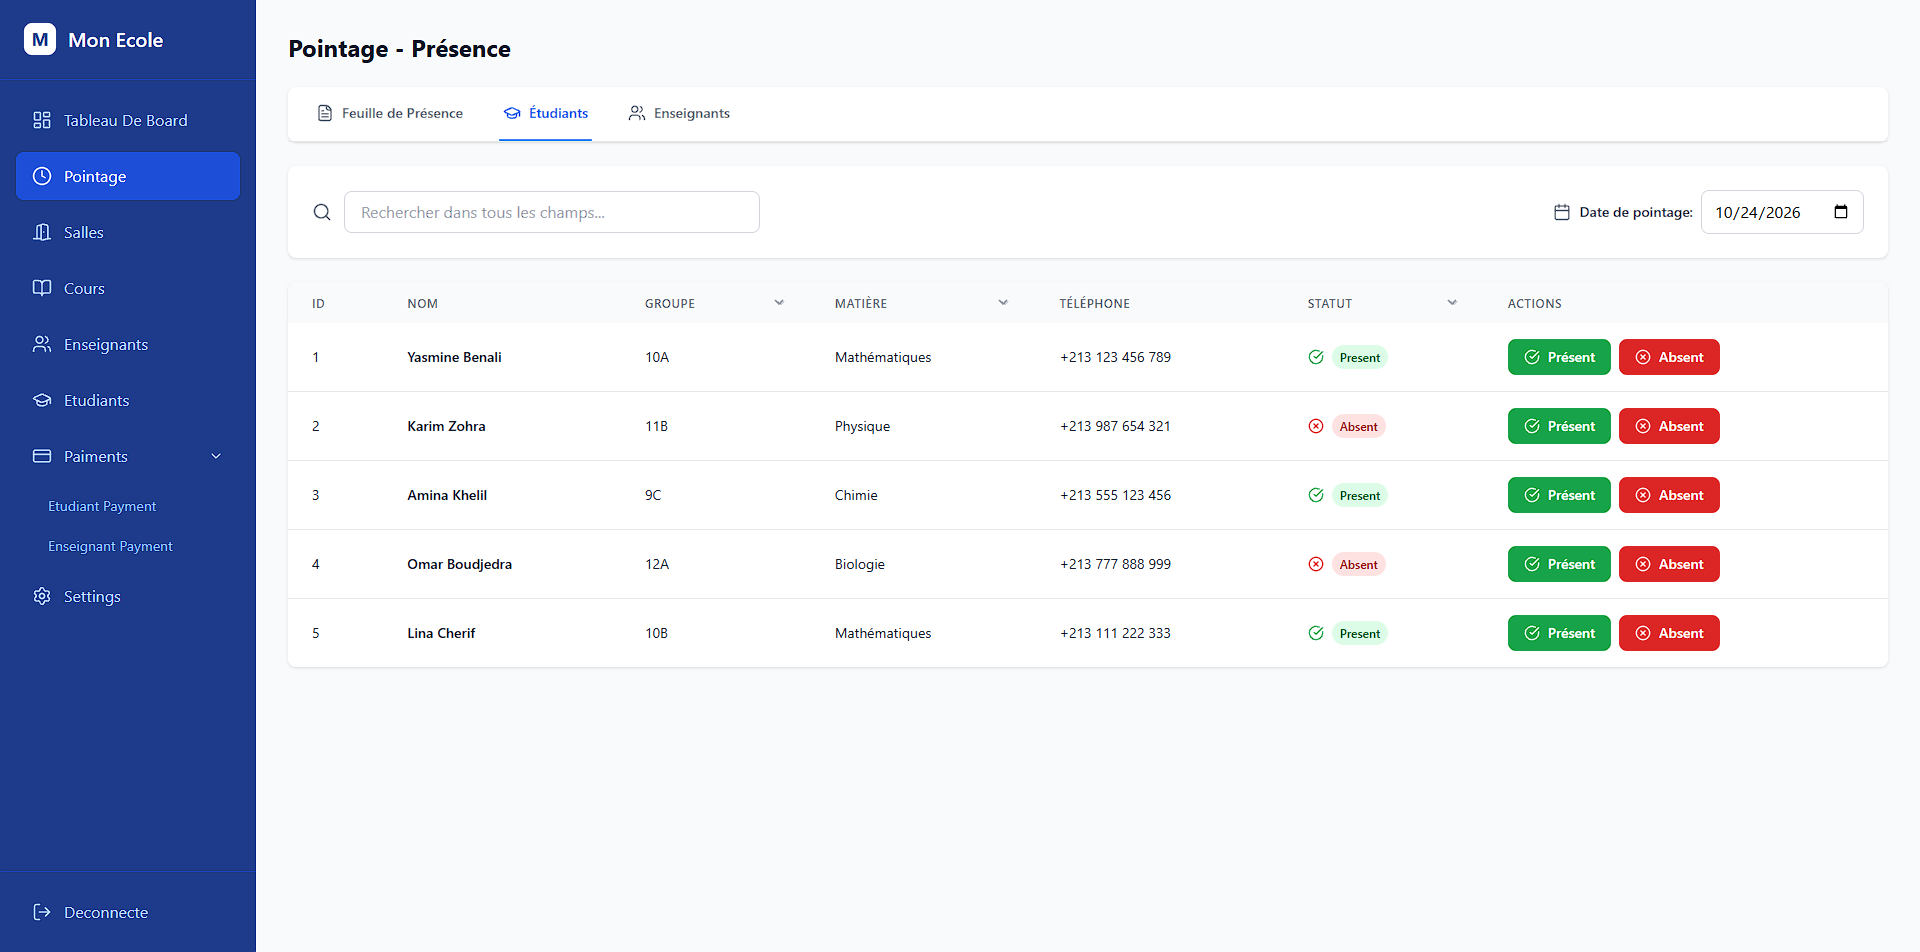
Task: Click the group cell 12A
Action: pos(657,564)
